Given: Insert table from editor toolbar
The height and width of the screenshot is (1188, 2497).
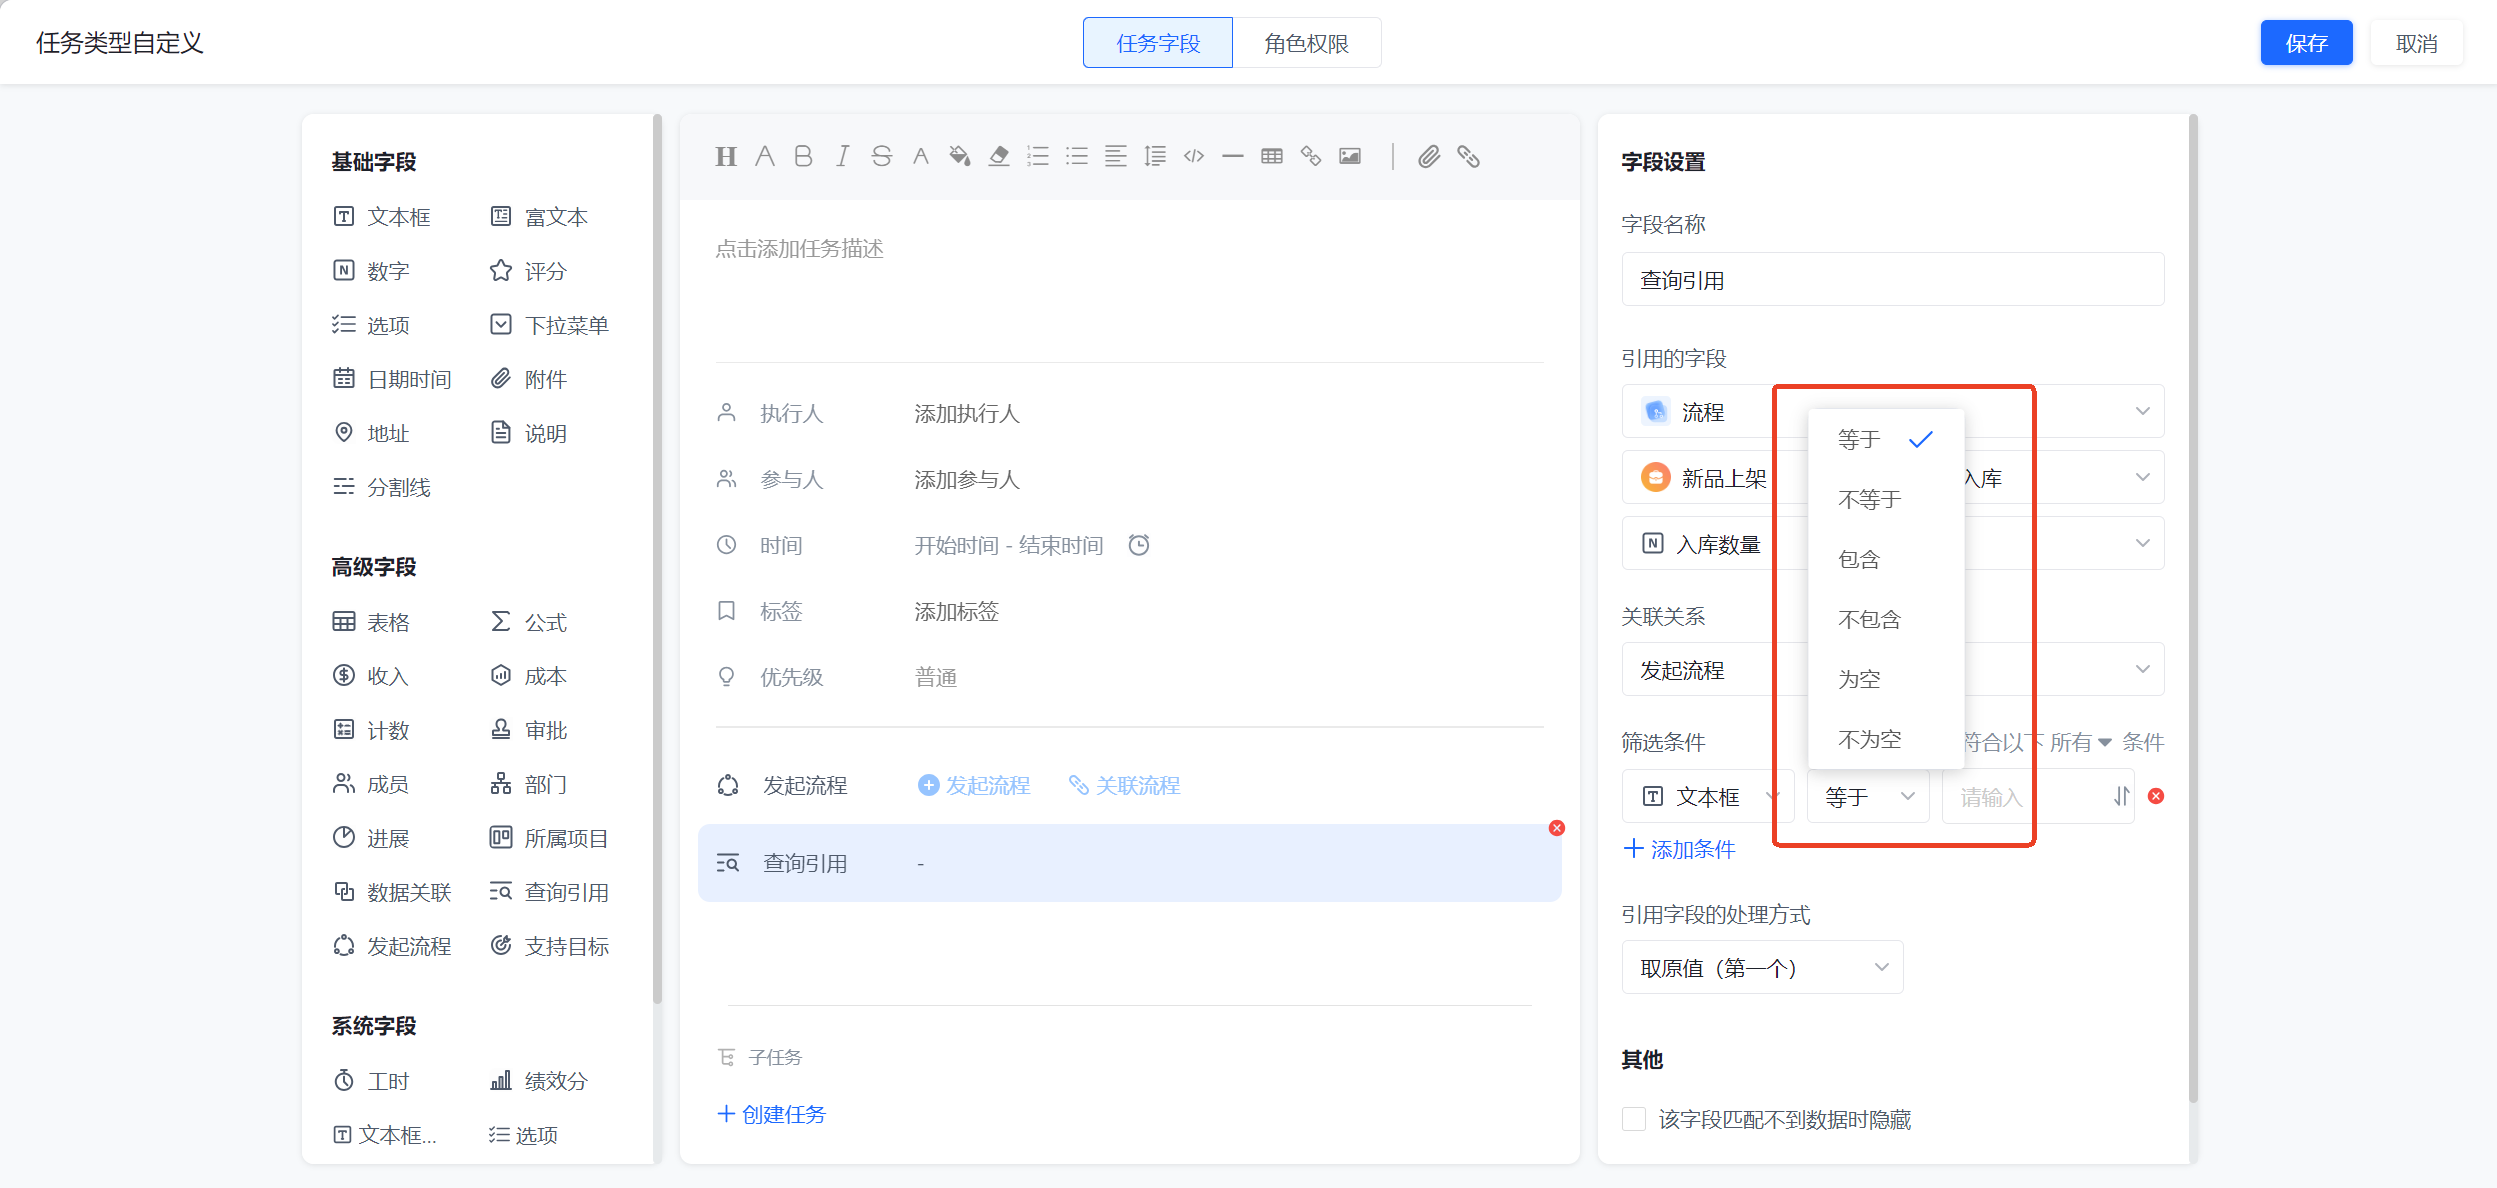Looking at the screenshot, I should pos(1272,156).
